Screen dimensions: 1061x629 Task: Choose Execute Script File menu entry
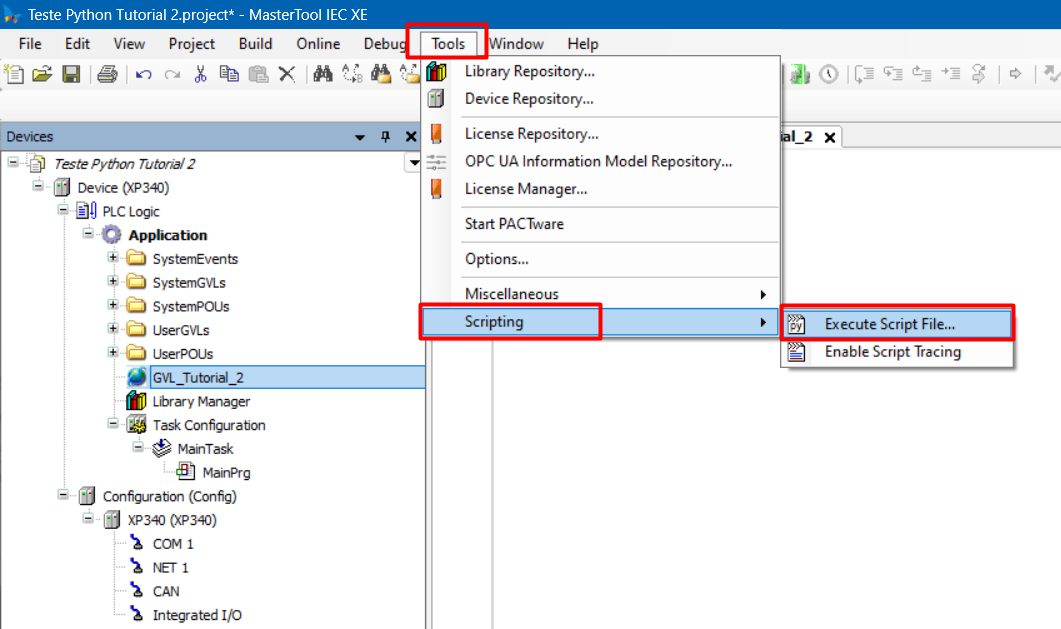[x=889, y=324]
